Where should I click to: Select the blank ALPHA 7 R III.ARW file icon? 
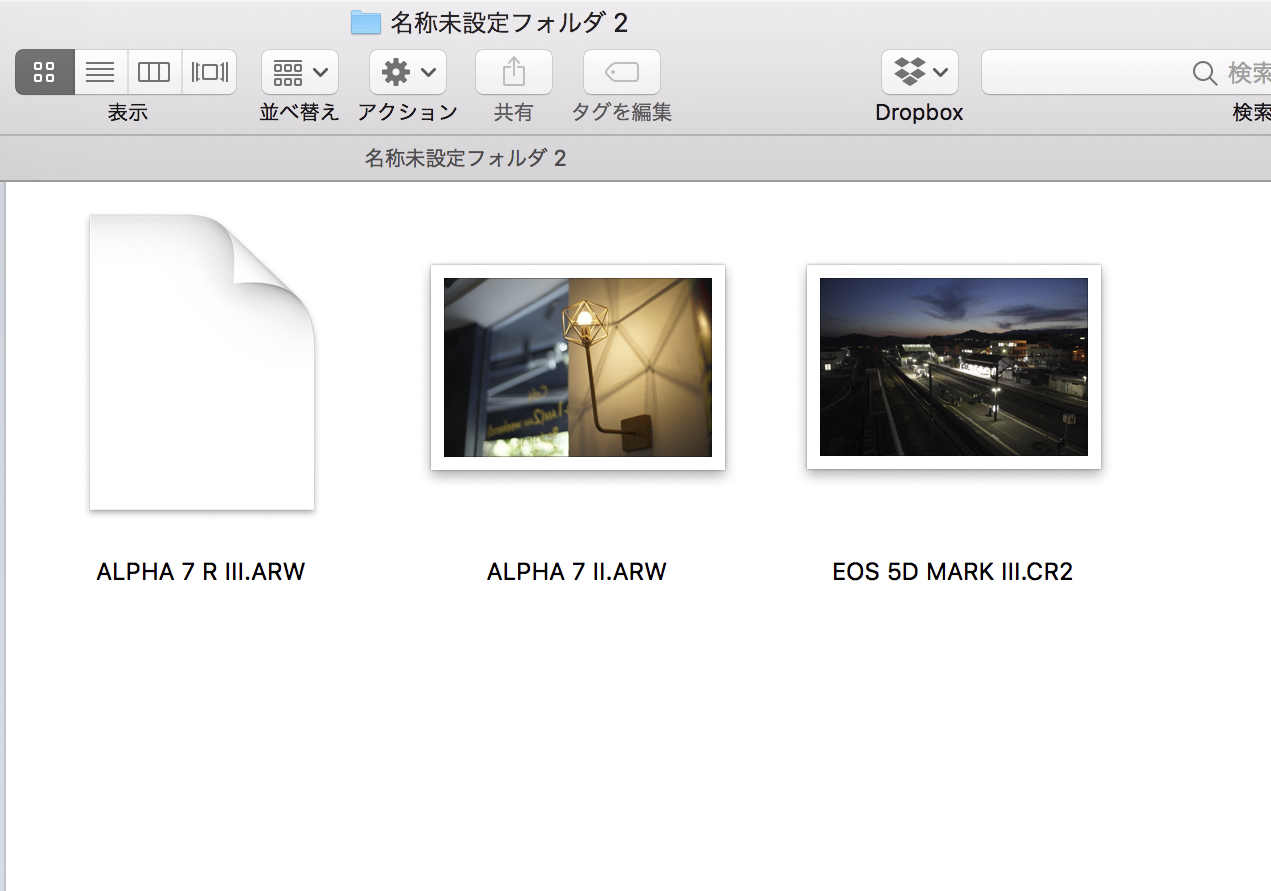coord(202,362)
